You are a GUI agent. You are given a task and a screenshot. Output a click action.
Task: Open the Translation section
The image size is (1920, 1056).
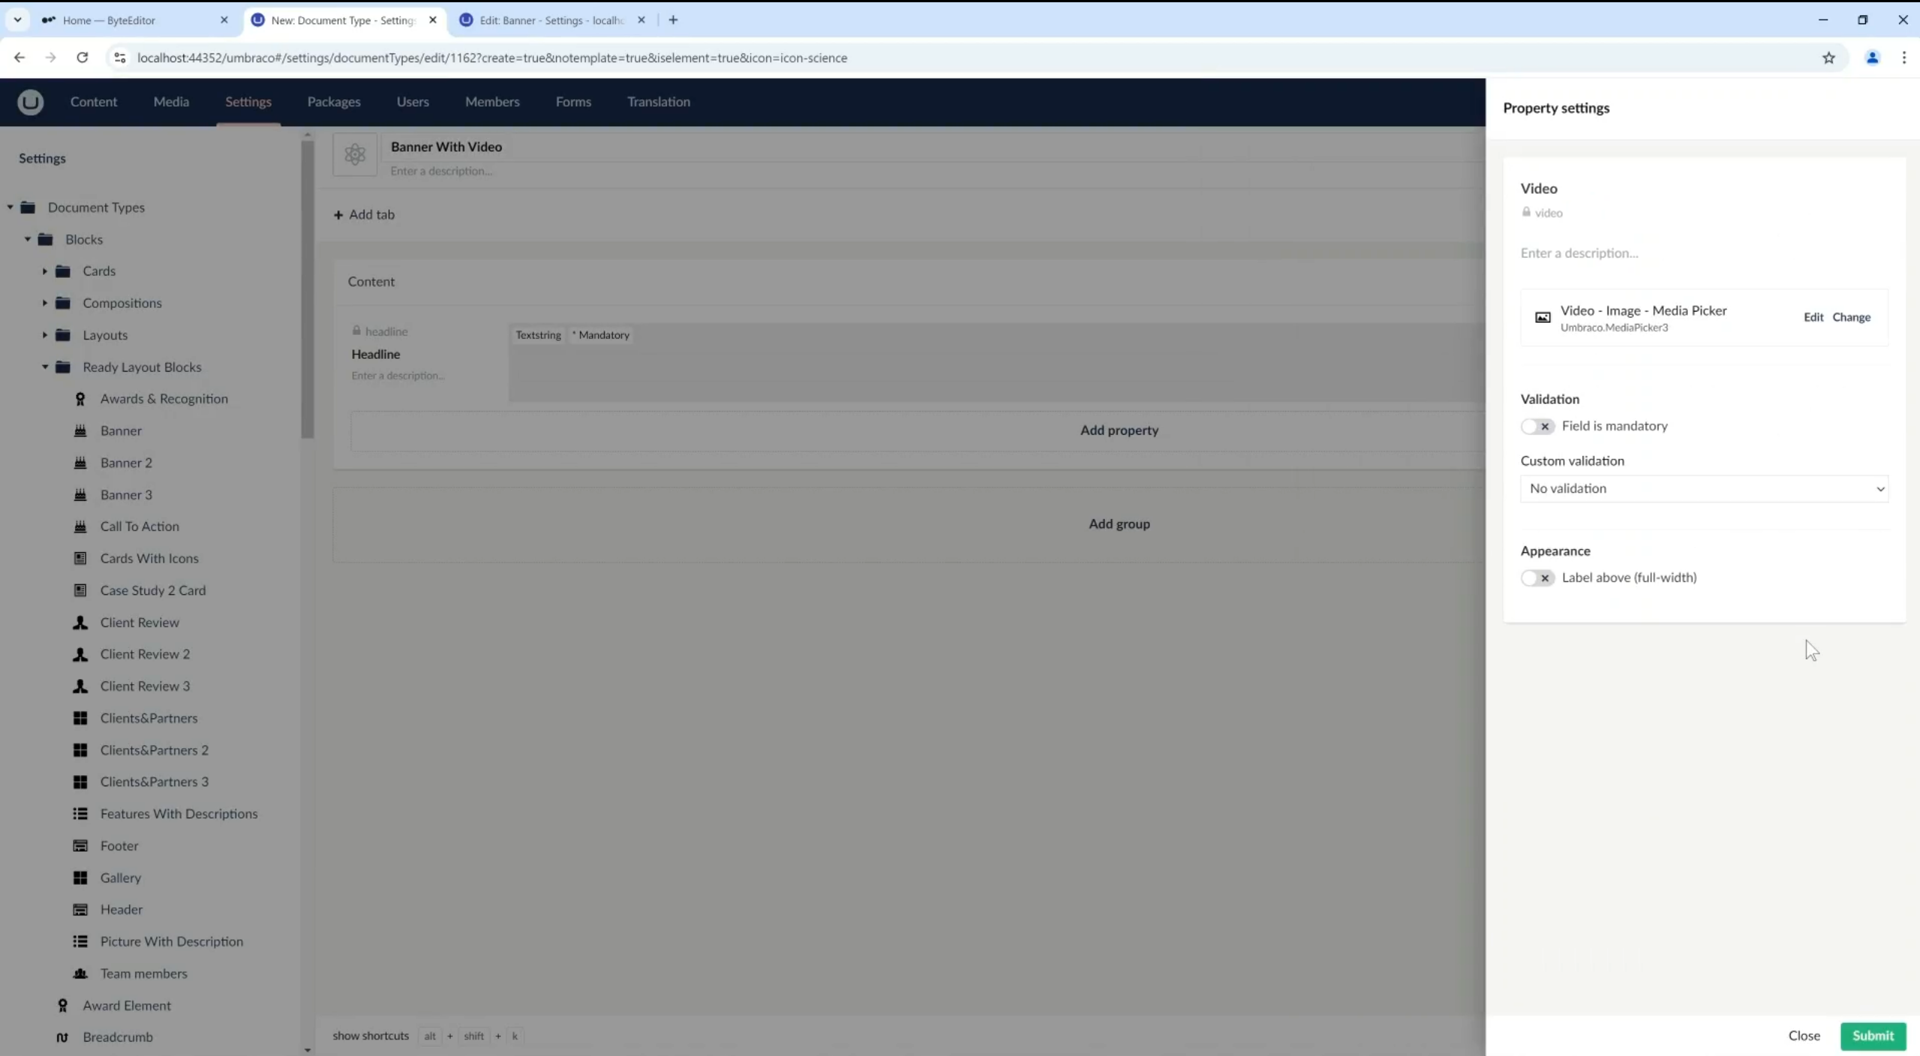658,102
